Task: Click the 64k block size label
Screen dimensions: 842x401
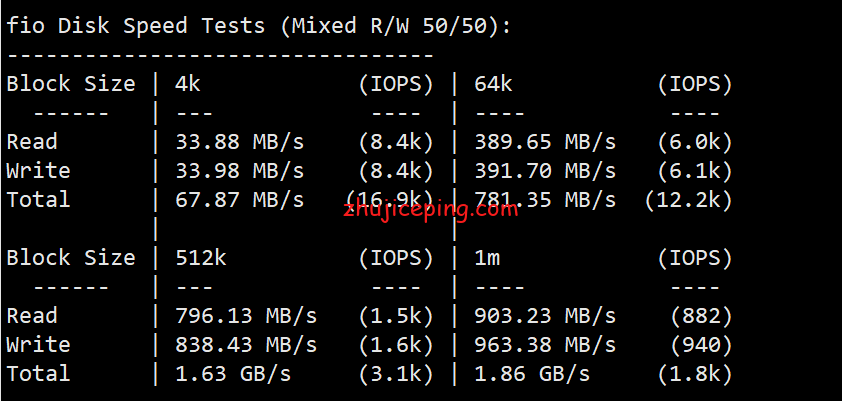Action: click(x=493, y=84)
